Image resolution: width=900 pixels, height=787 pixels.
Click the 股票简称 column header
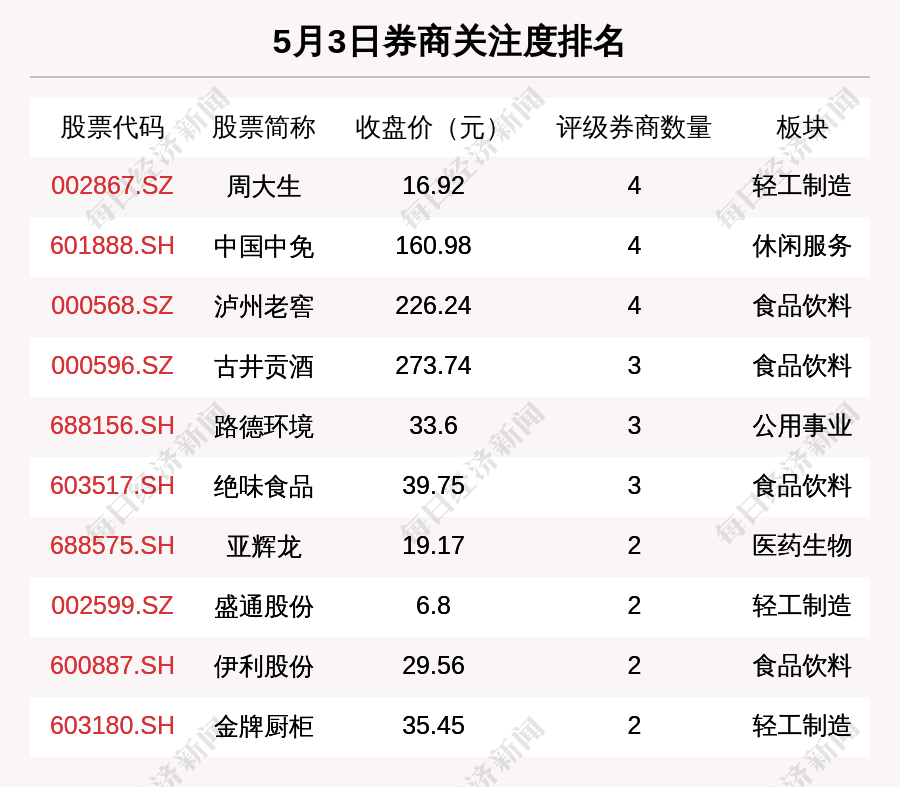point(263,127)
